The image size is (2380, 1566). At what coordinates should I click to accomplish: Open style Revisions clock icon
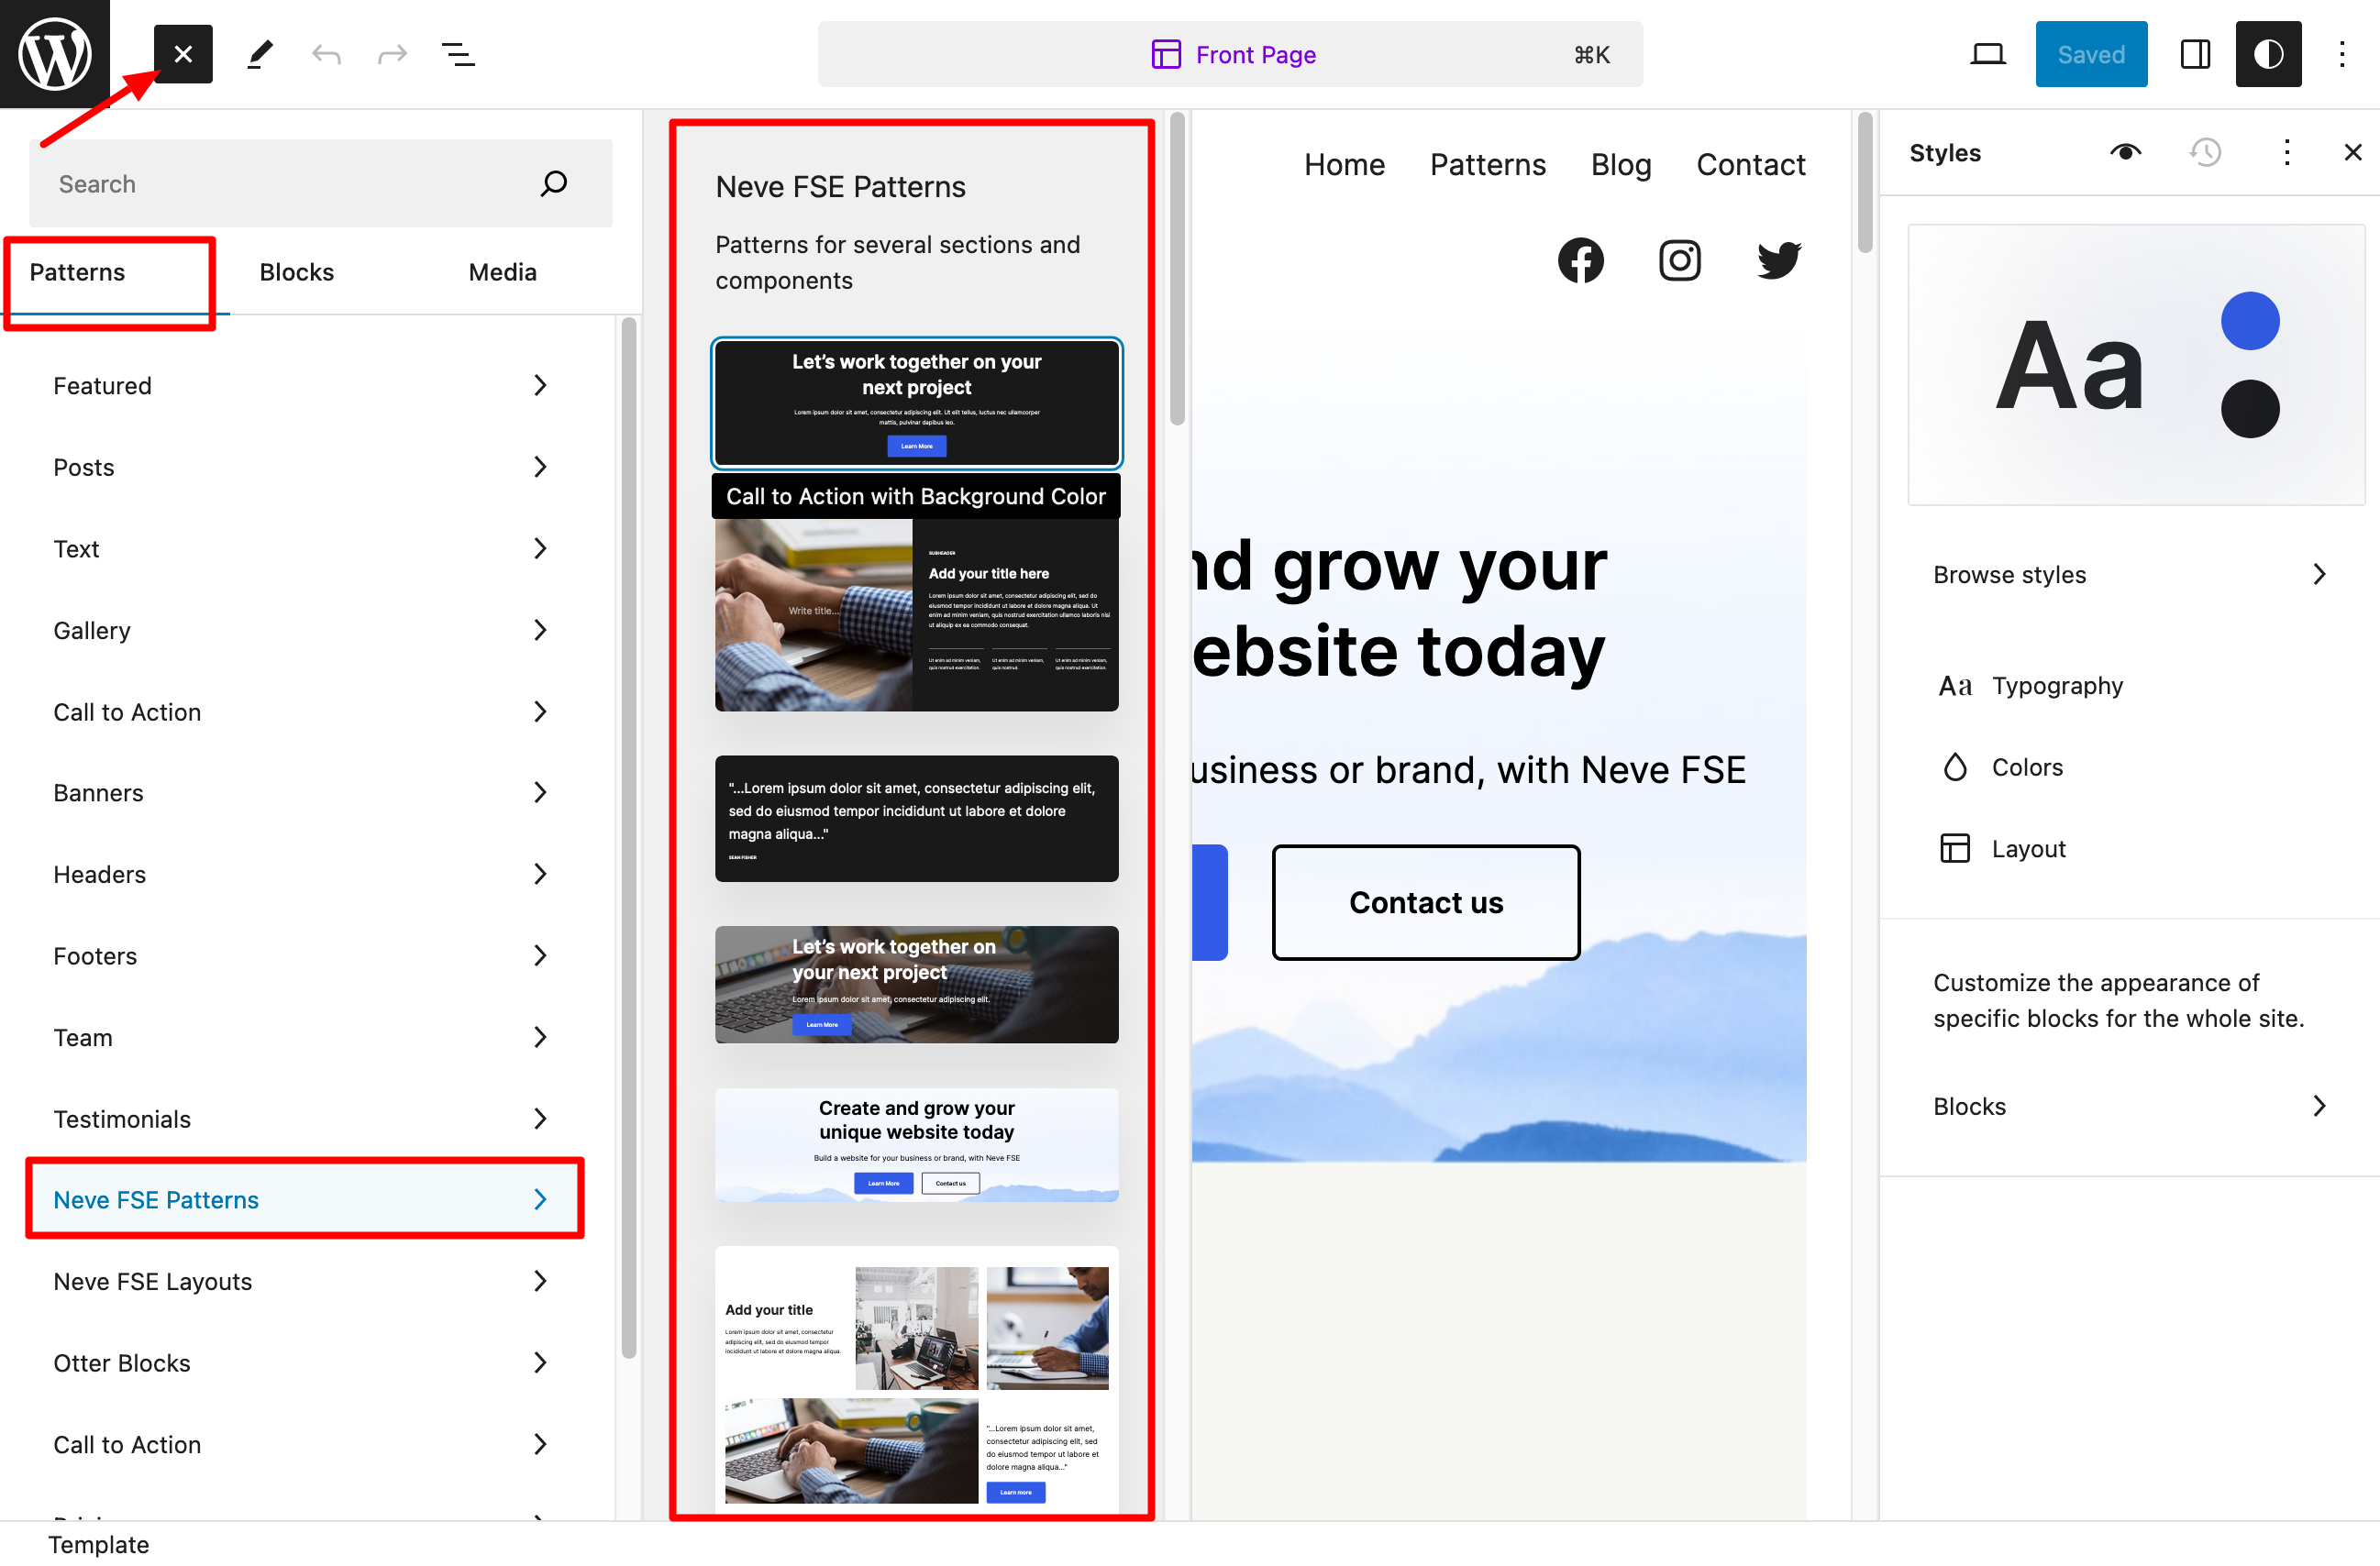(2205, 152)
